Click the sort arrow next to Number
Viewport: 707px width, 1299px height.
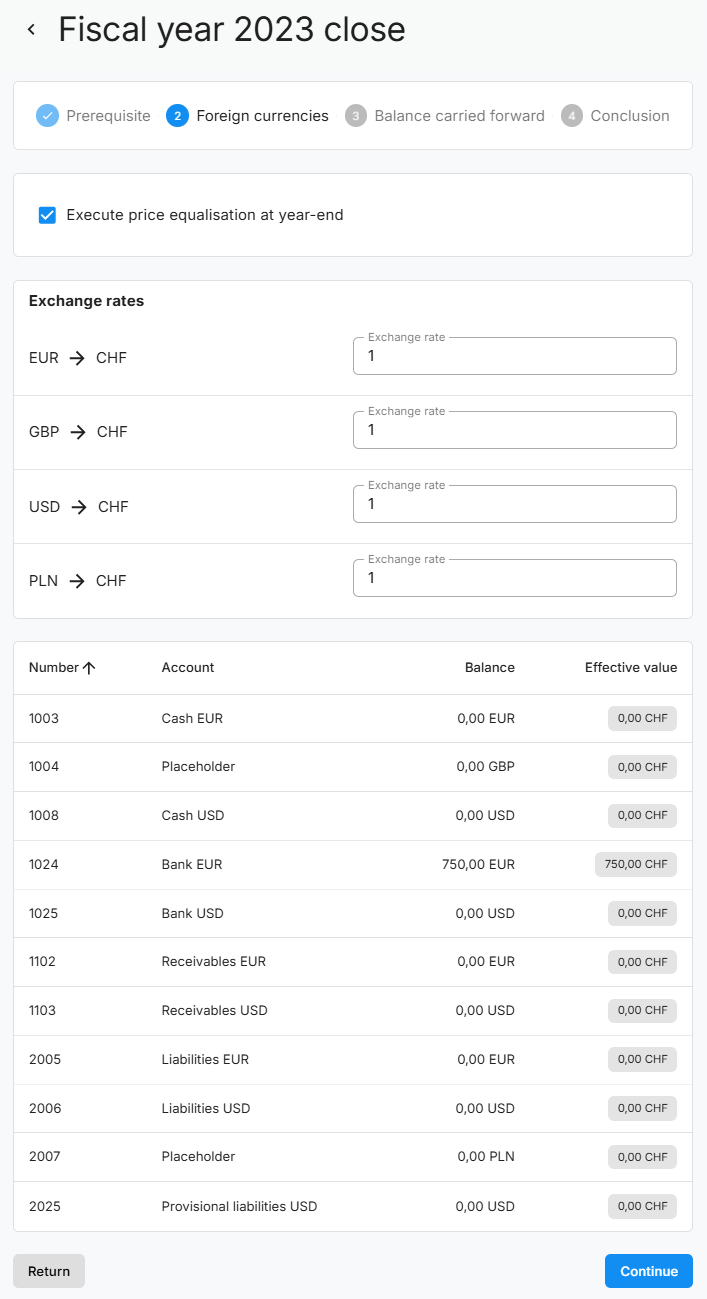click(x=89, y=668)
